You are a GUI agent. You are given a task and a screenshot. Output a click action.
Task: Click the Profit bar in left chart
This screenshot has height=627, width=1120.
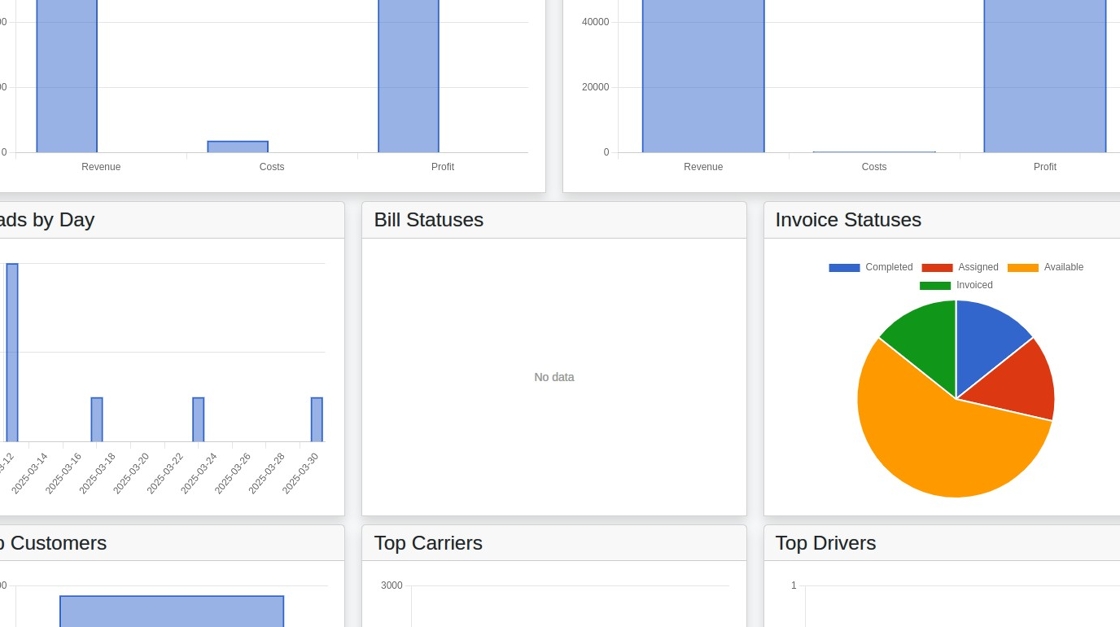pos(409,76)
